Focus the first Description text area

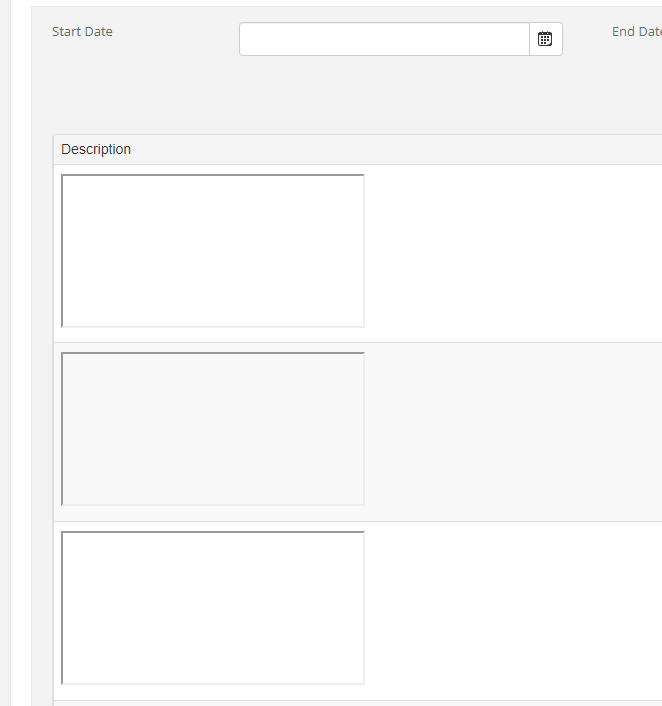point(213,251)
